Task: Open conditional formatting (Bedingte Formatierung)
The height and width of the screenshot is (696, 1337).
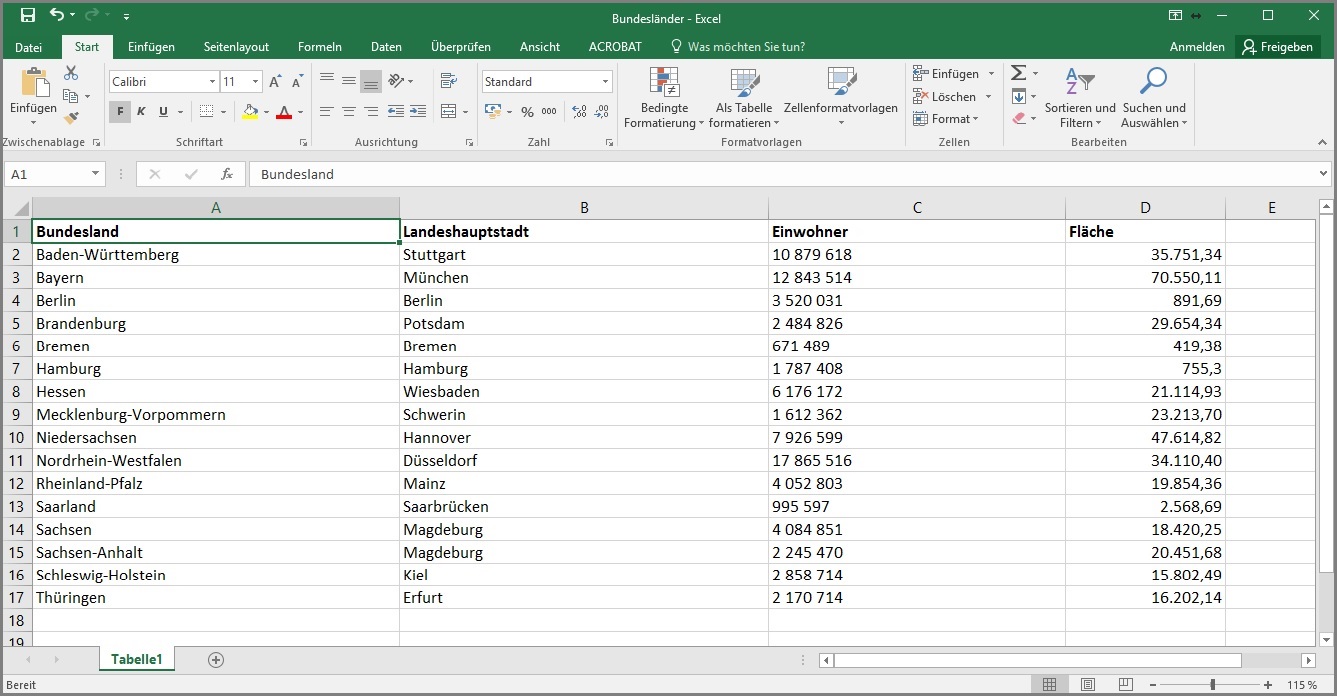Action: pyautogui.click(x=664, y=96)
